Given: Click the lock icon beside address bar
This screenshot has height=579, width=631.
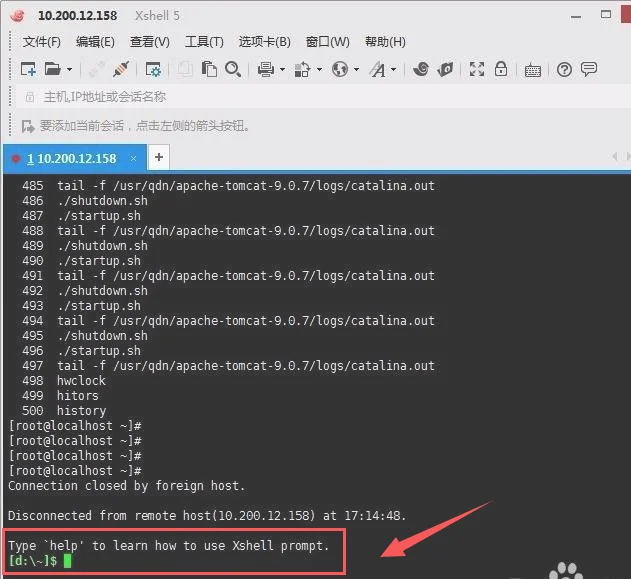Looking at the screenshot, I should coord(30,97).
